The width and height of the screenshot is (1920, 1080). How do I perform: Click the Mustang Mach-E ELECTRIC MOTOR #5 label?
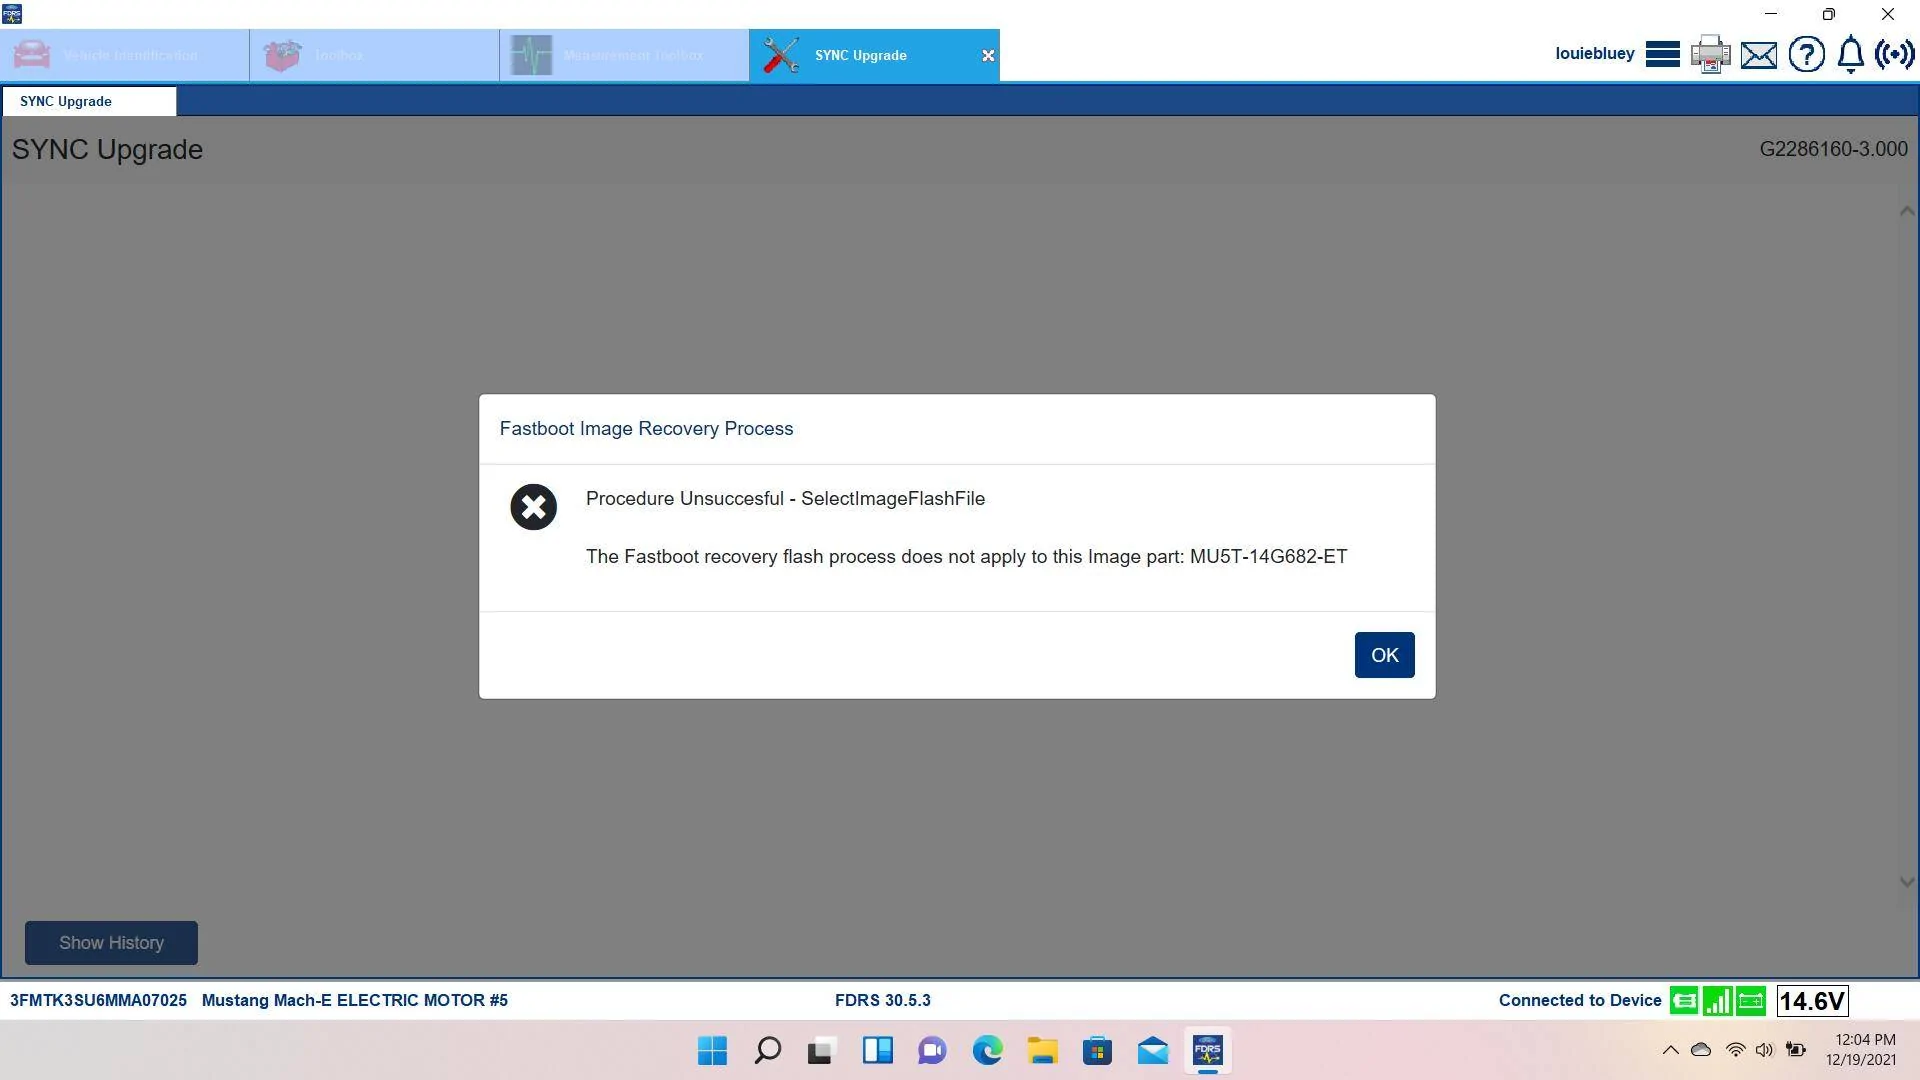click(x=355, y=1000)
